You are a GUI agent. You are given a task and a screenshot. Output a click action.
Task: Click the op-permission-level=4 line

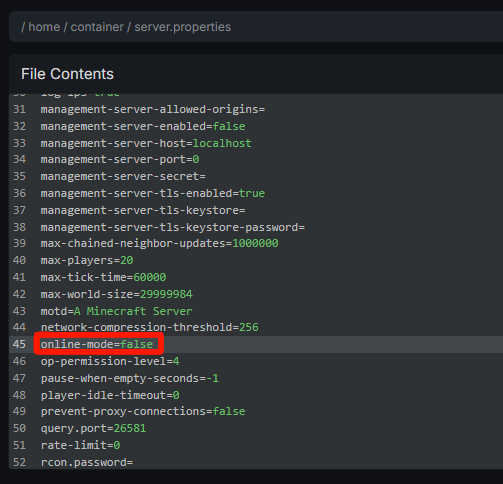[110, 361]
